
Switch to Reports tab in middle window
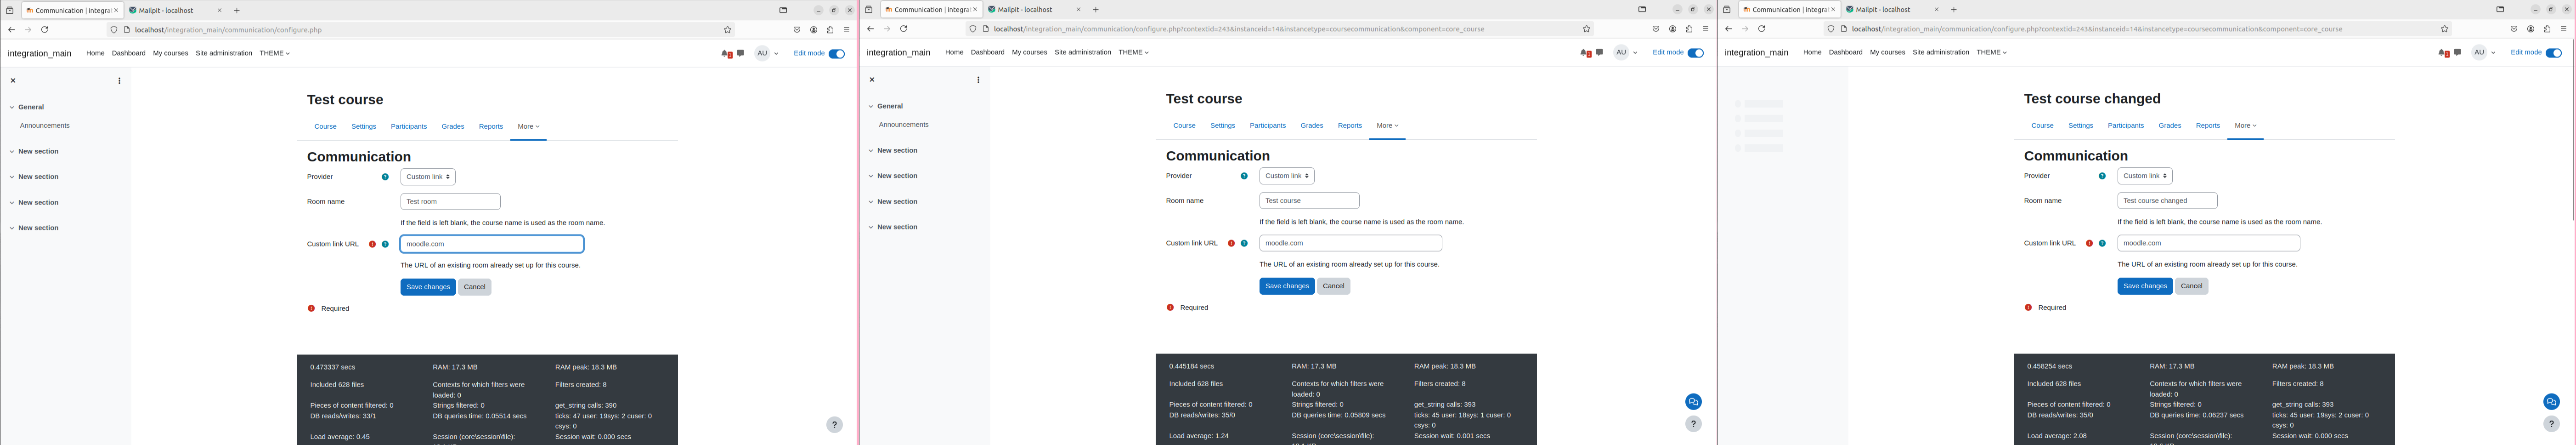click(x=1350, y=126)
